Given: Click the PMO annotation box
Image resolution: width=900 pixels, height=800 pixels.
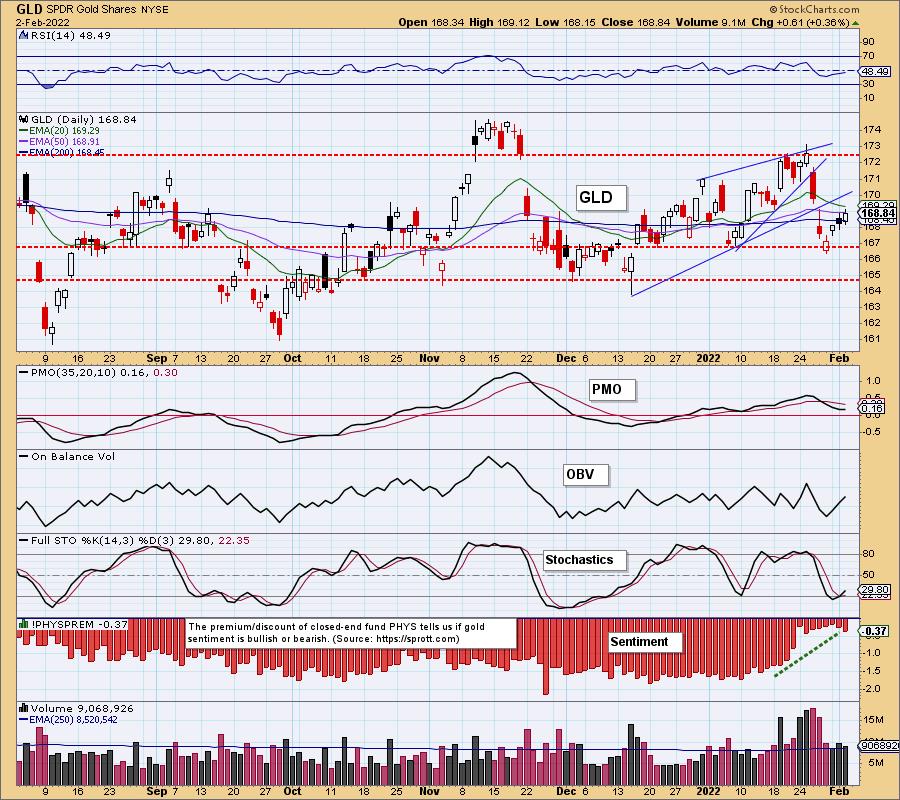Looking at the screenshot, I should pos(612,390).
